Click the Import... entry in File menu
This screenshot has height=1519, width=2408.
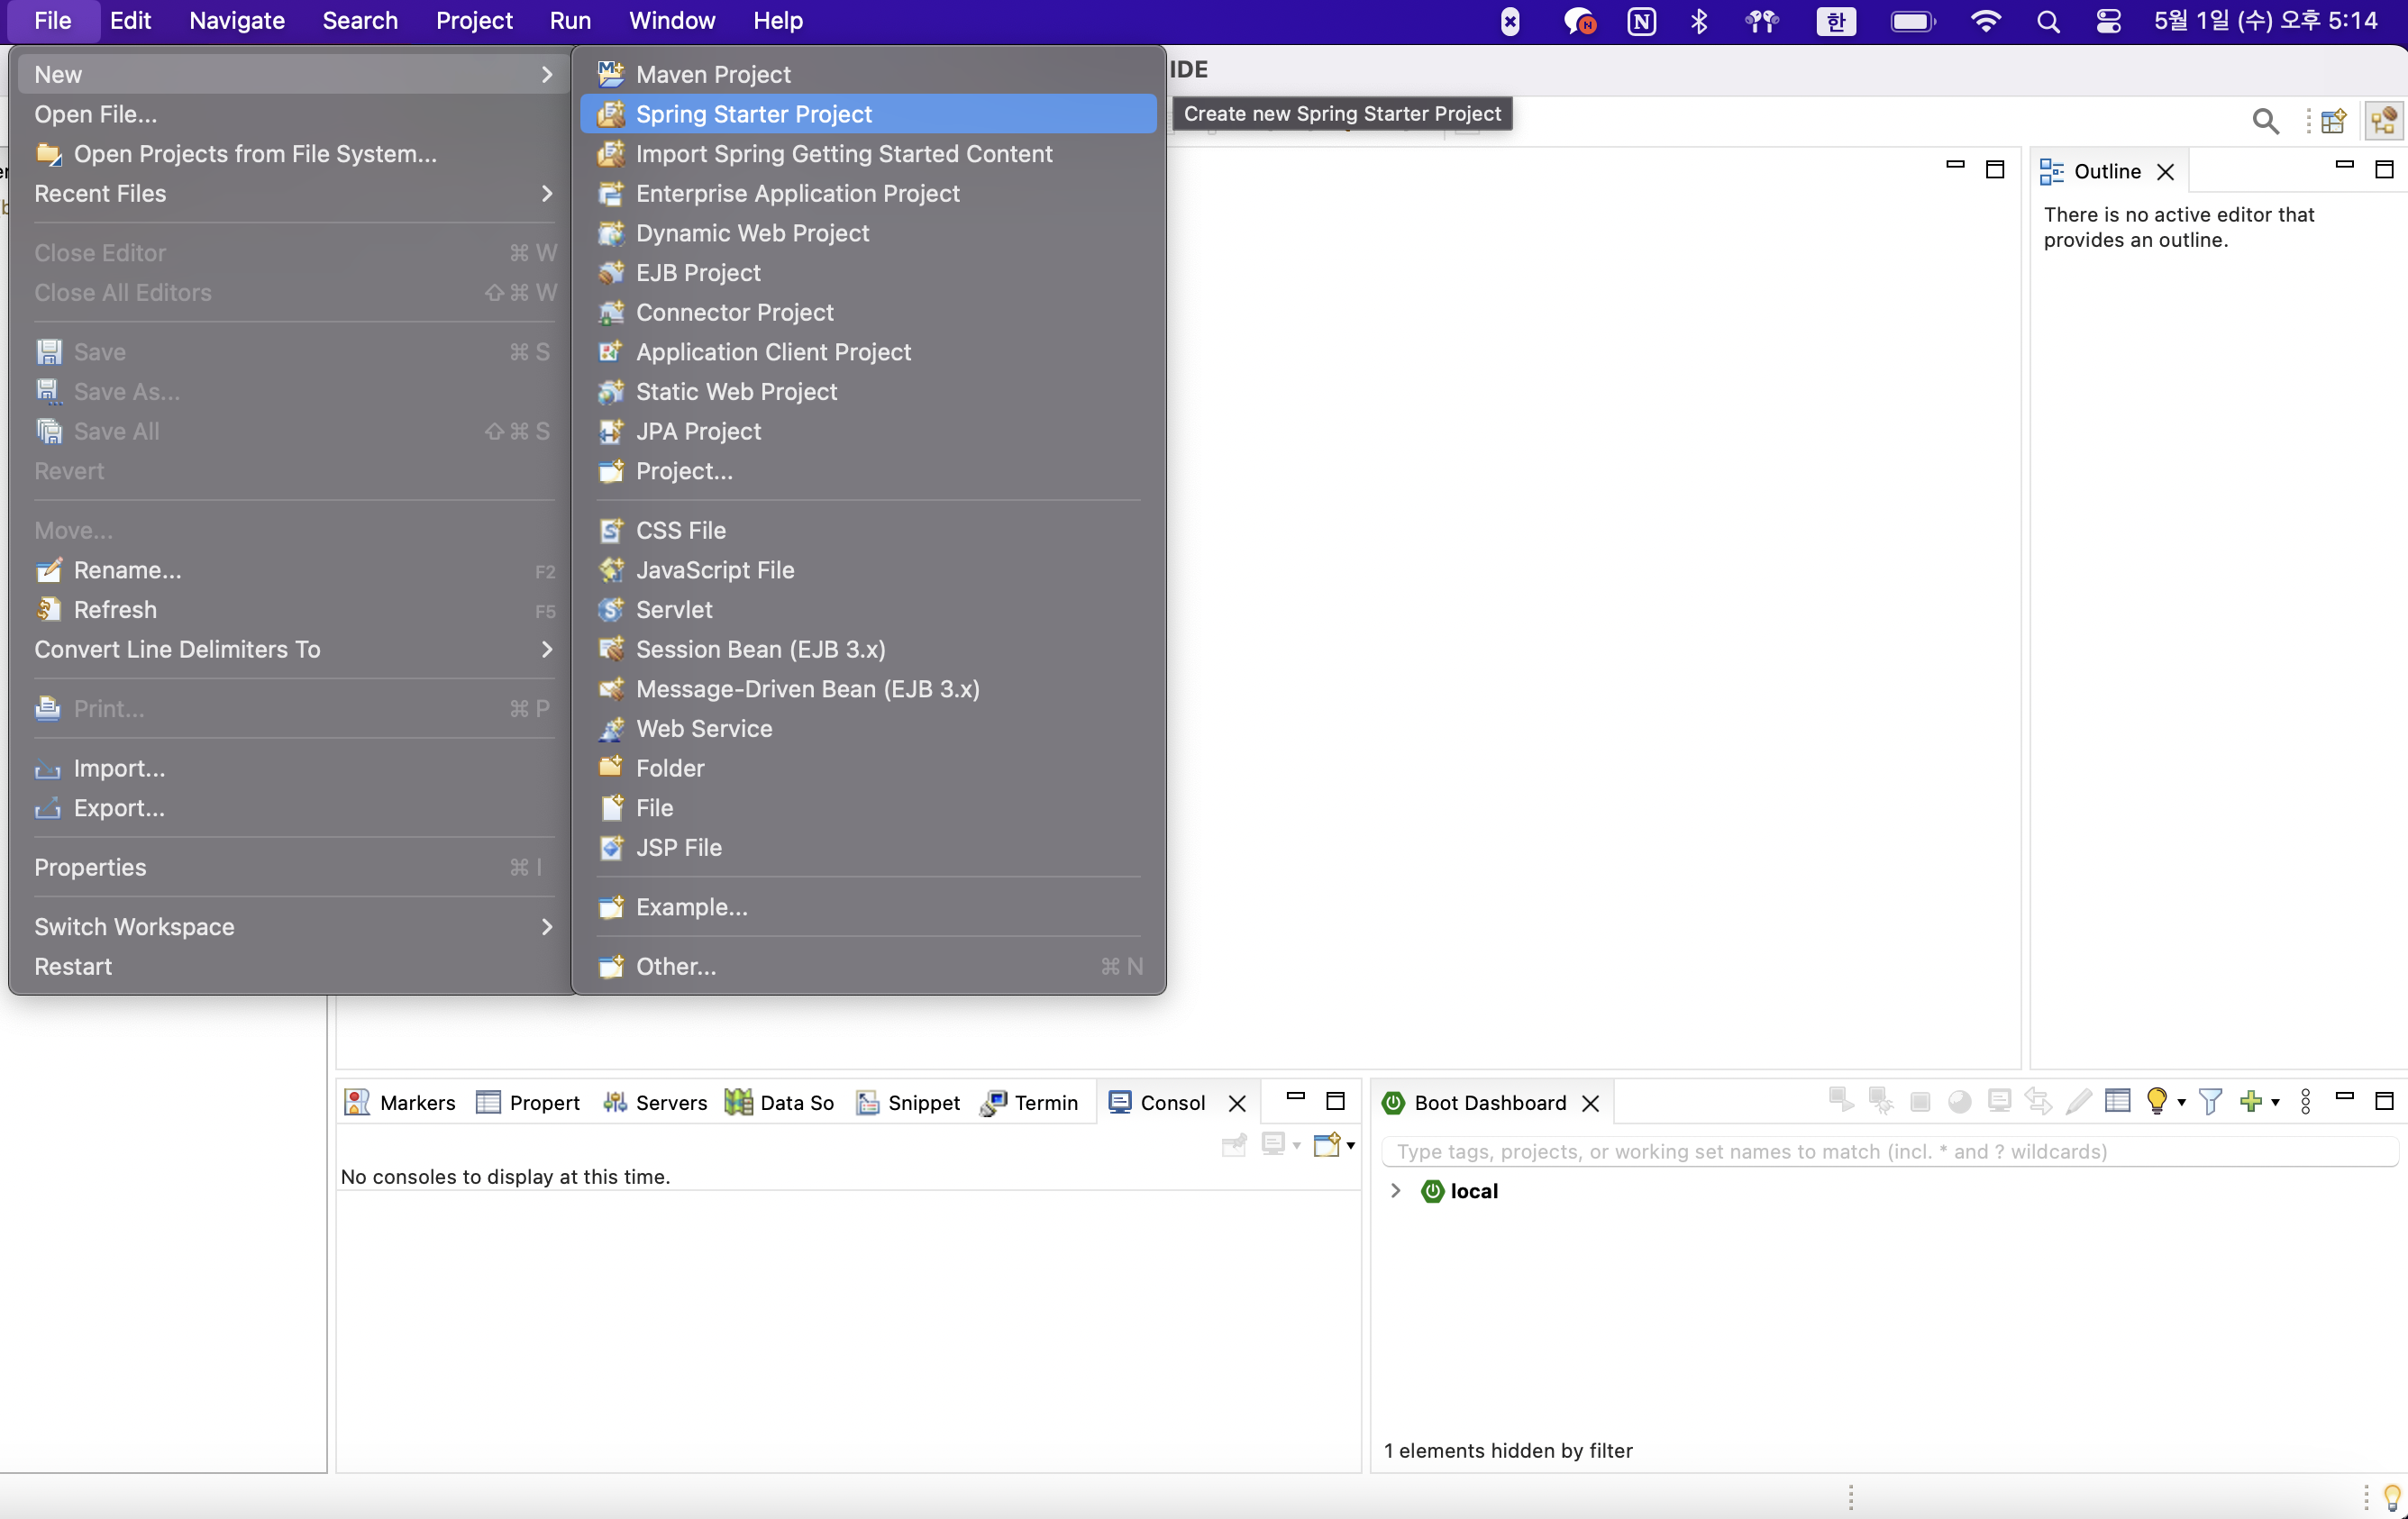click(x=119, y=768)
